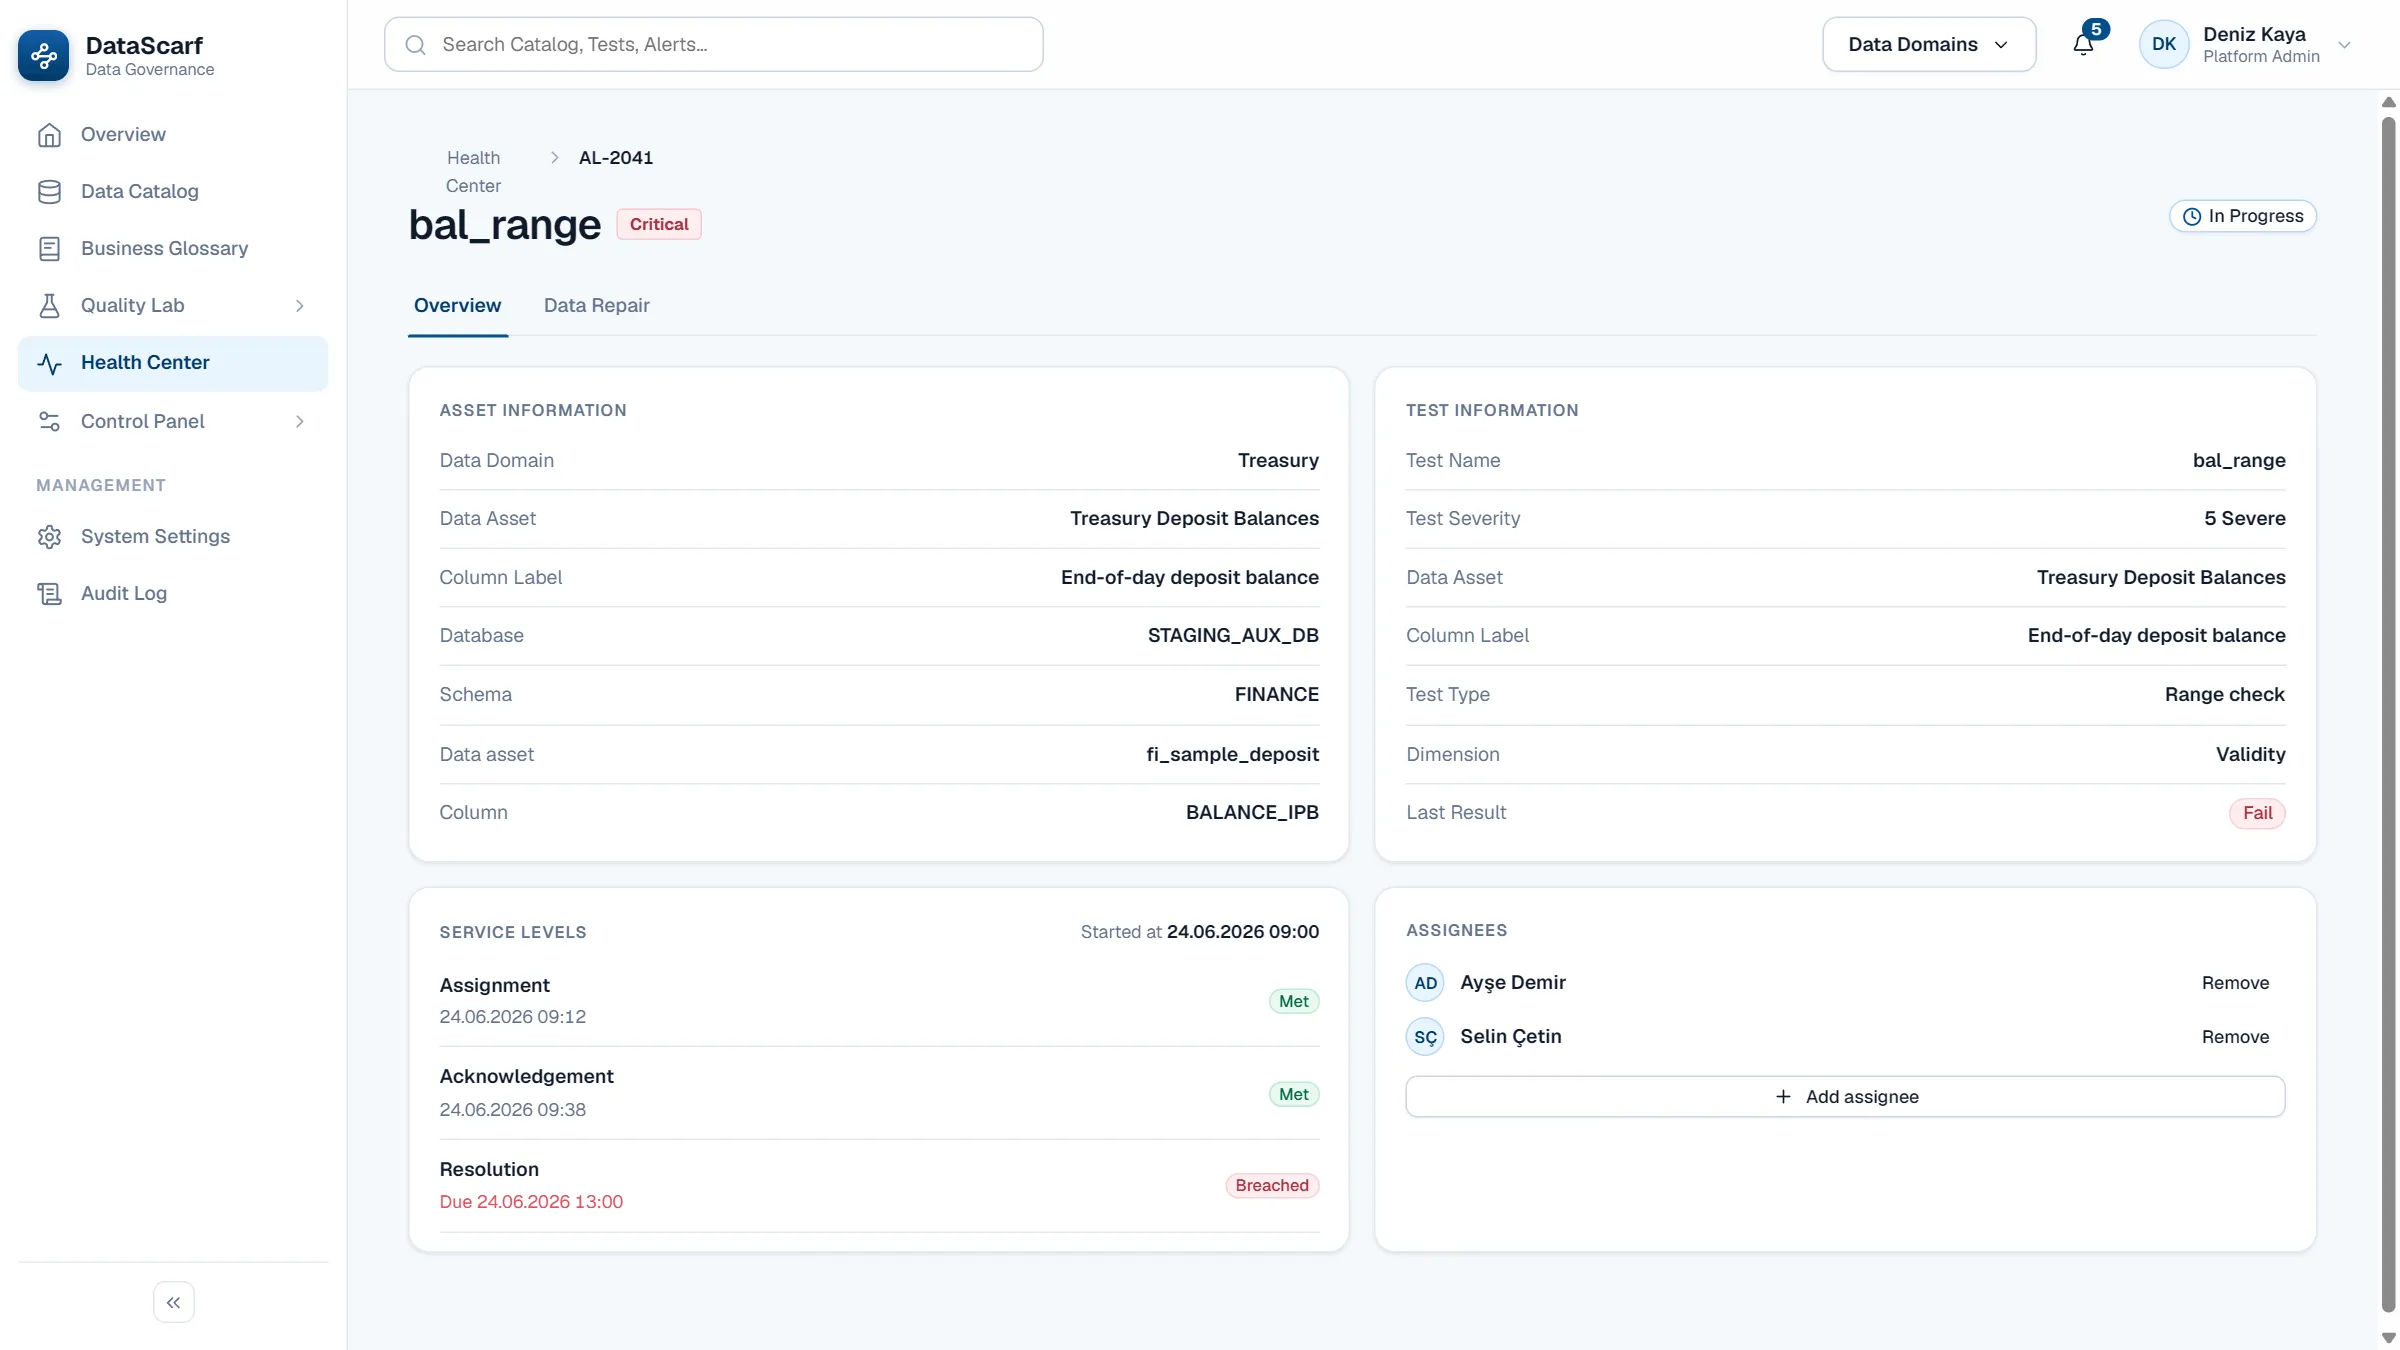Screen dimensions: 2400x1350
Task: Switch to the Overview tab
Action: click(x=457, y=306)
